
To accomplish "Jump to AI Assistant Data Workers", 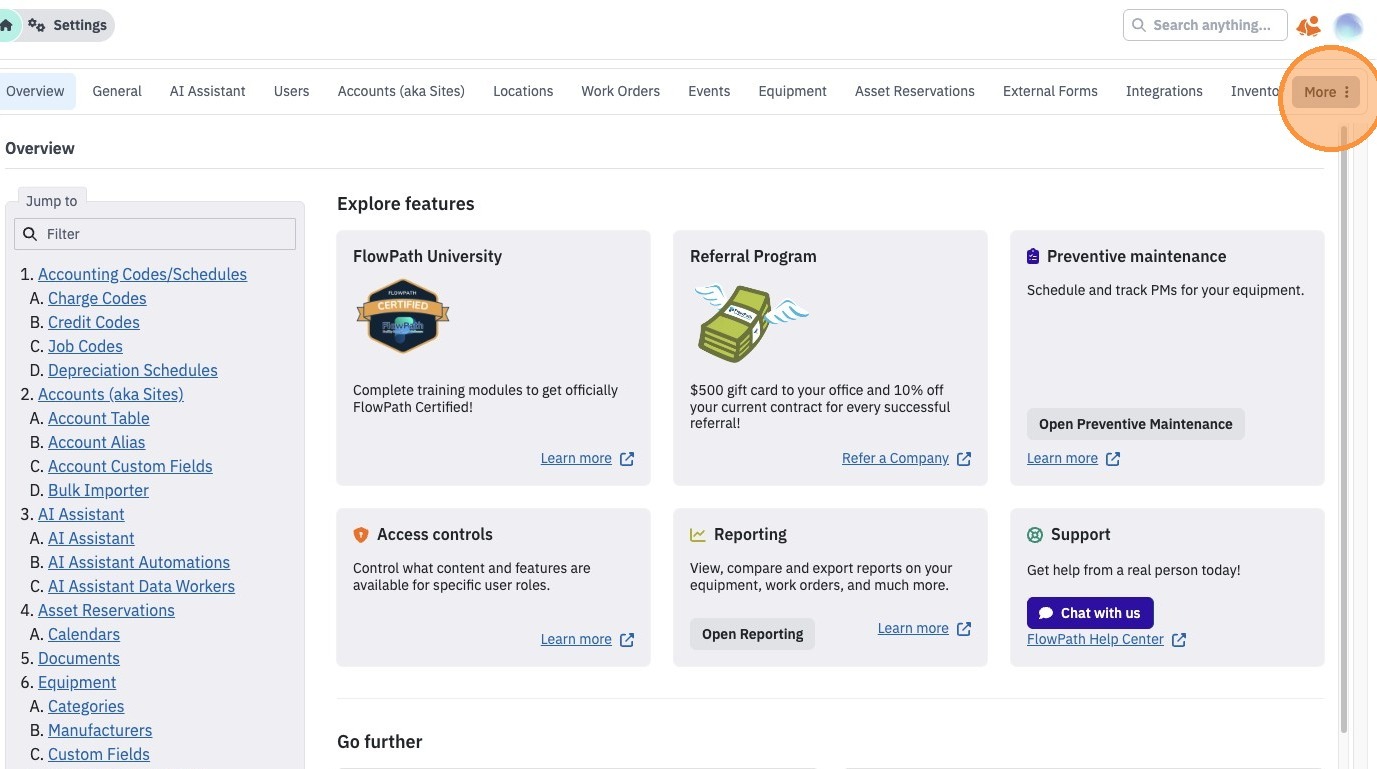I will coord(141,586).
